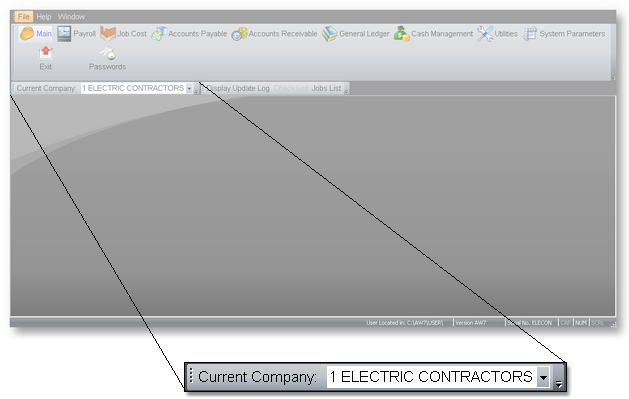Image resolution: width=629 pixels, height=399 pixels.
Task: Click the CAP indicator in the status bar
Action: 566,323
